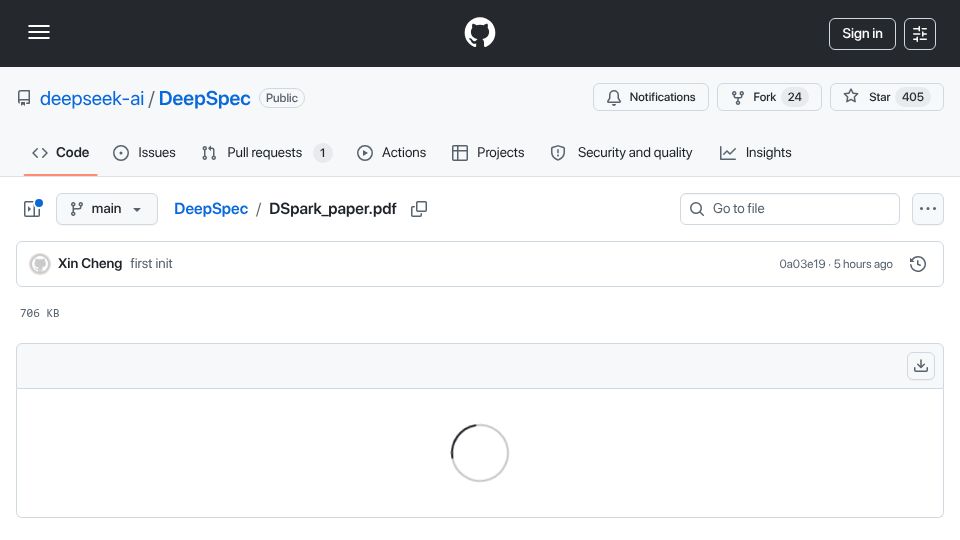Go to GitHub homepage via Octocat logo

point(479,32)
